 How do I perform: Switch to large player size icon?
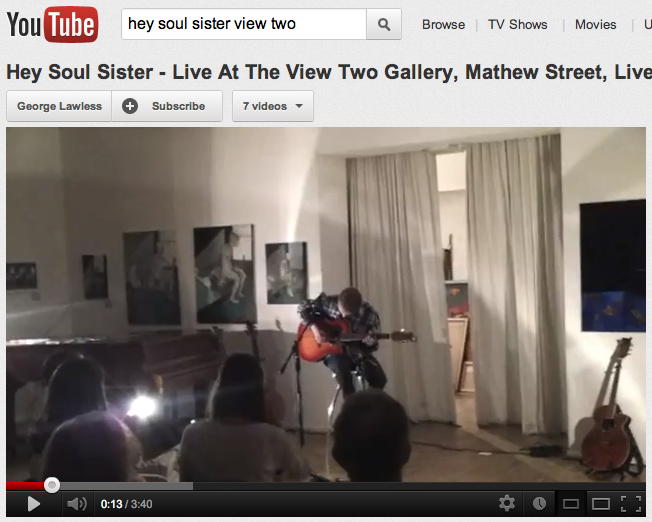click(x=601, y=504)
